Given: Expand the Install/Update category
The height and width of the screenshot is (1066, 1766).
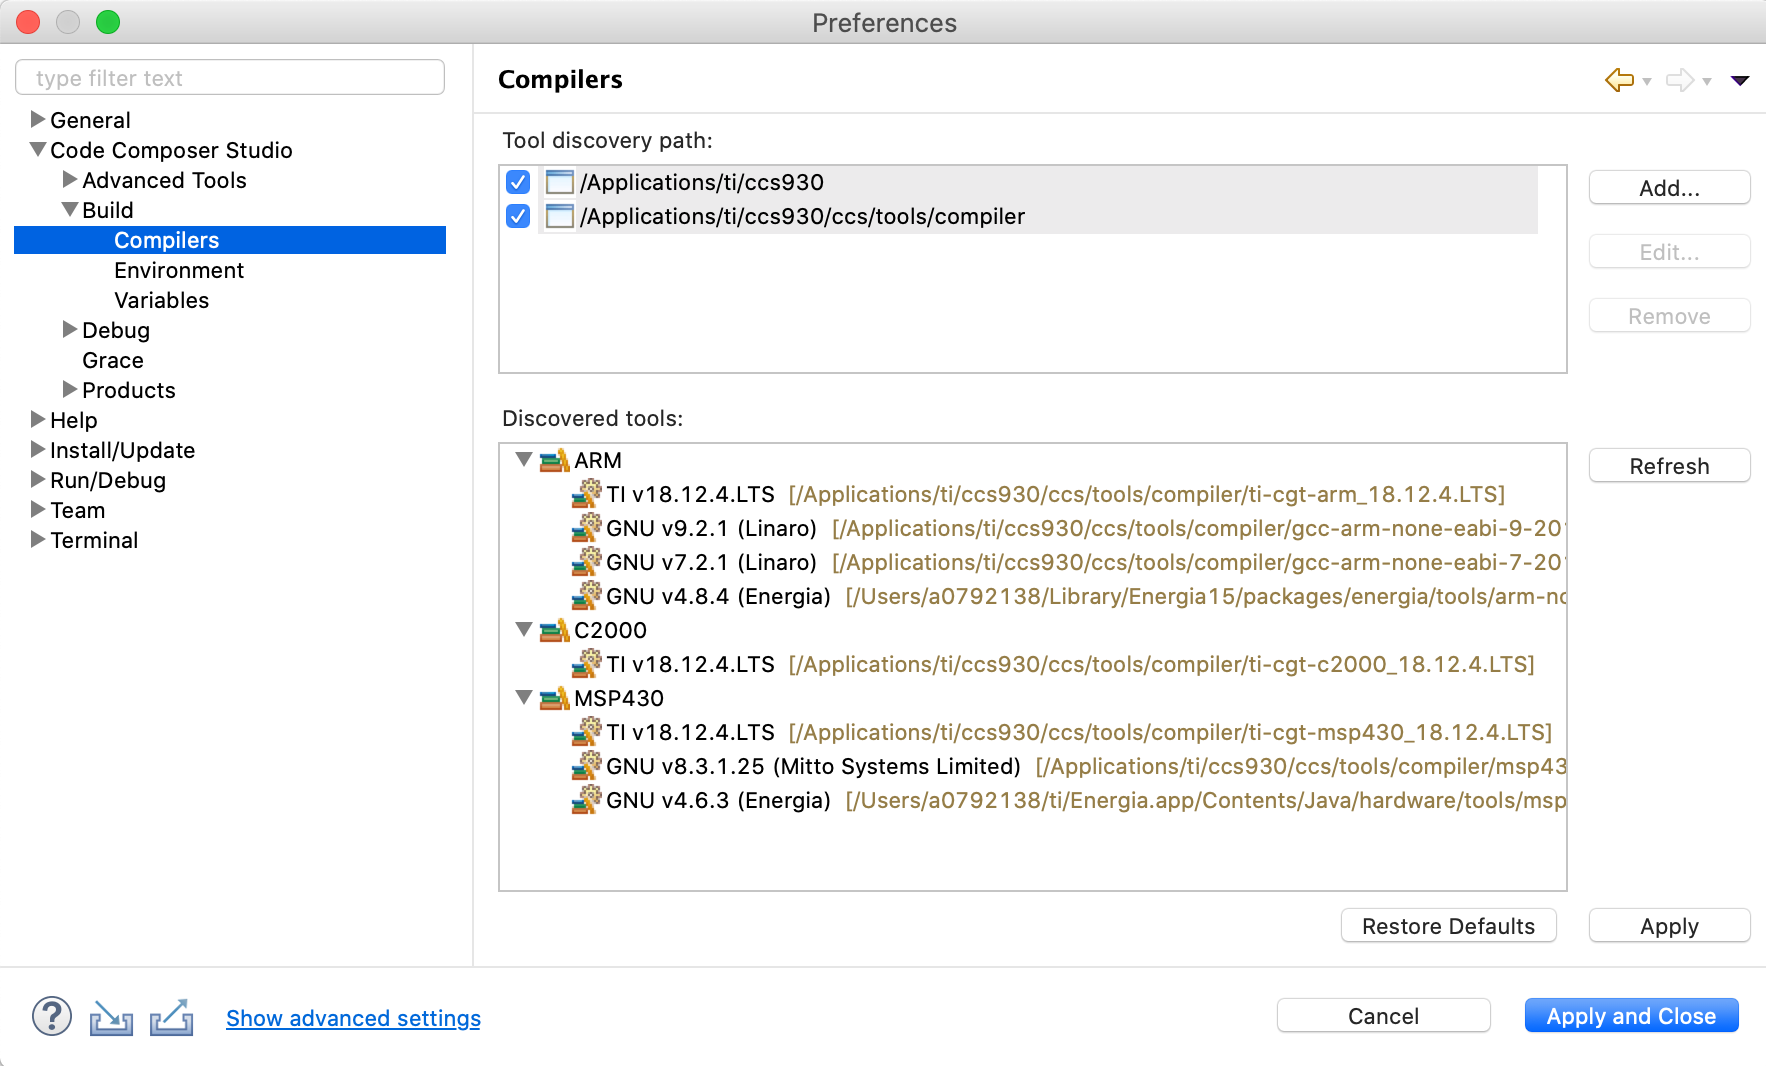Looking at the screenshot, I should pyautogui.click(x=38, y=449).
